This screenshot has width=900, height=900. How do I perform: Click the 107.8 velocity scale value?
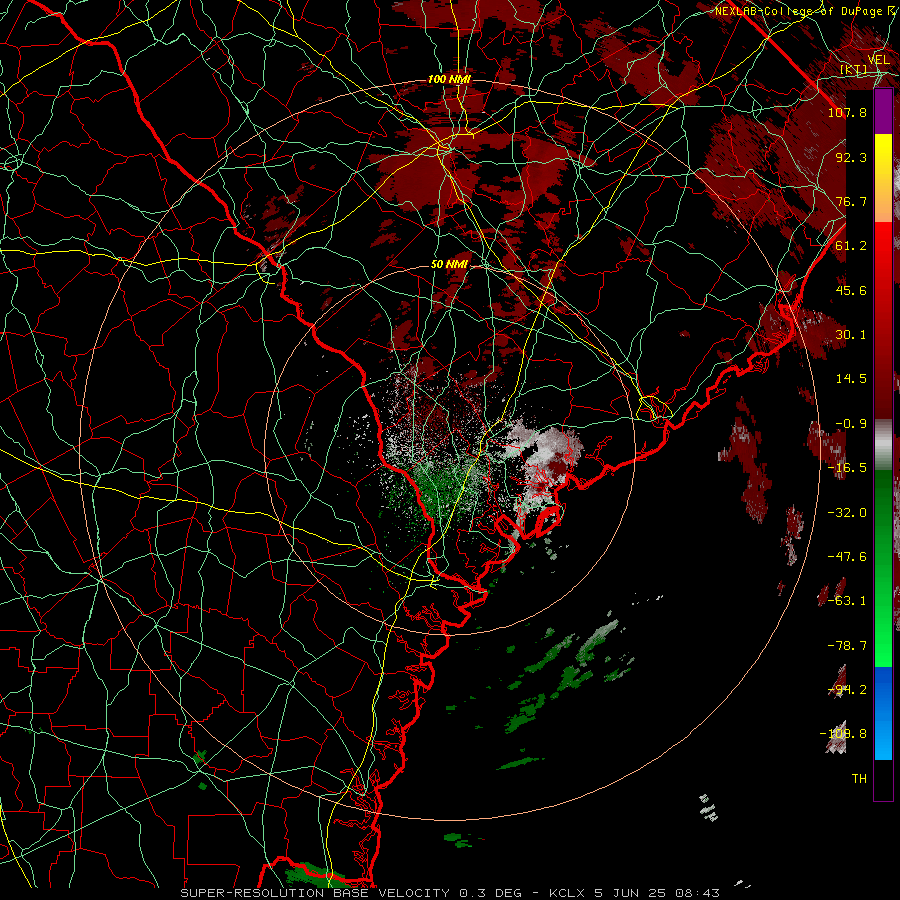(x=847, y=112)
